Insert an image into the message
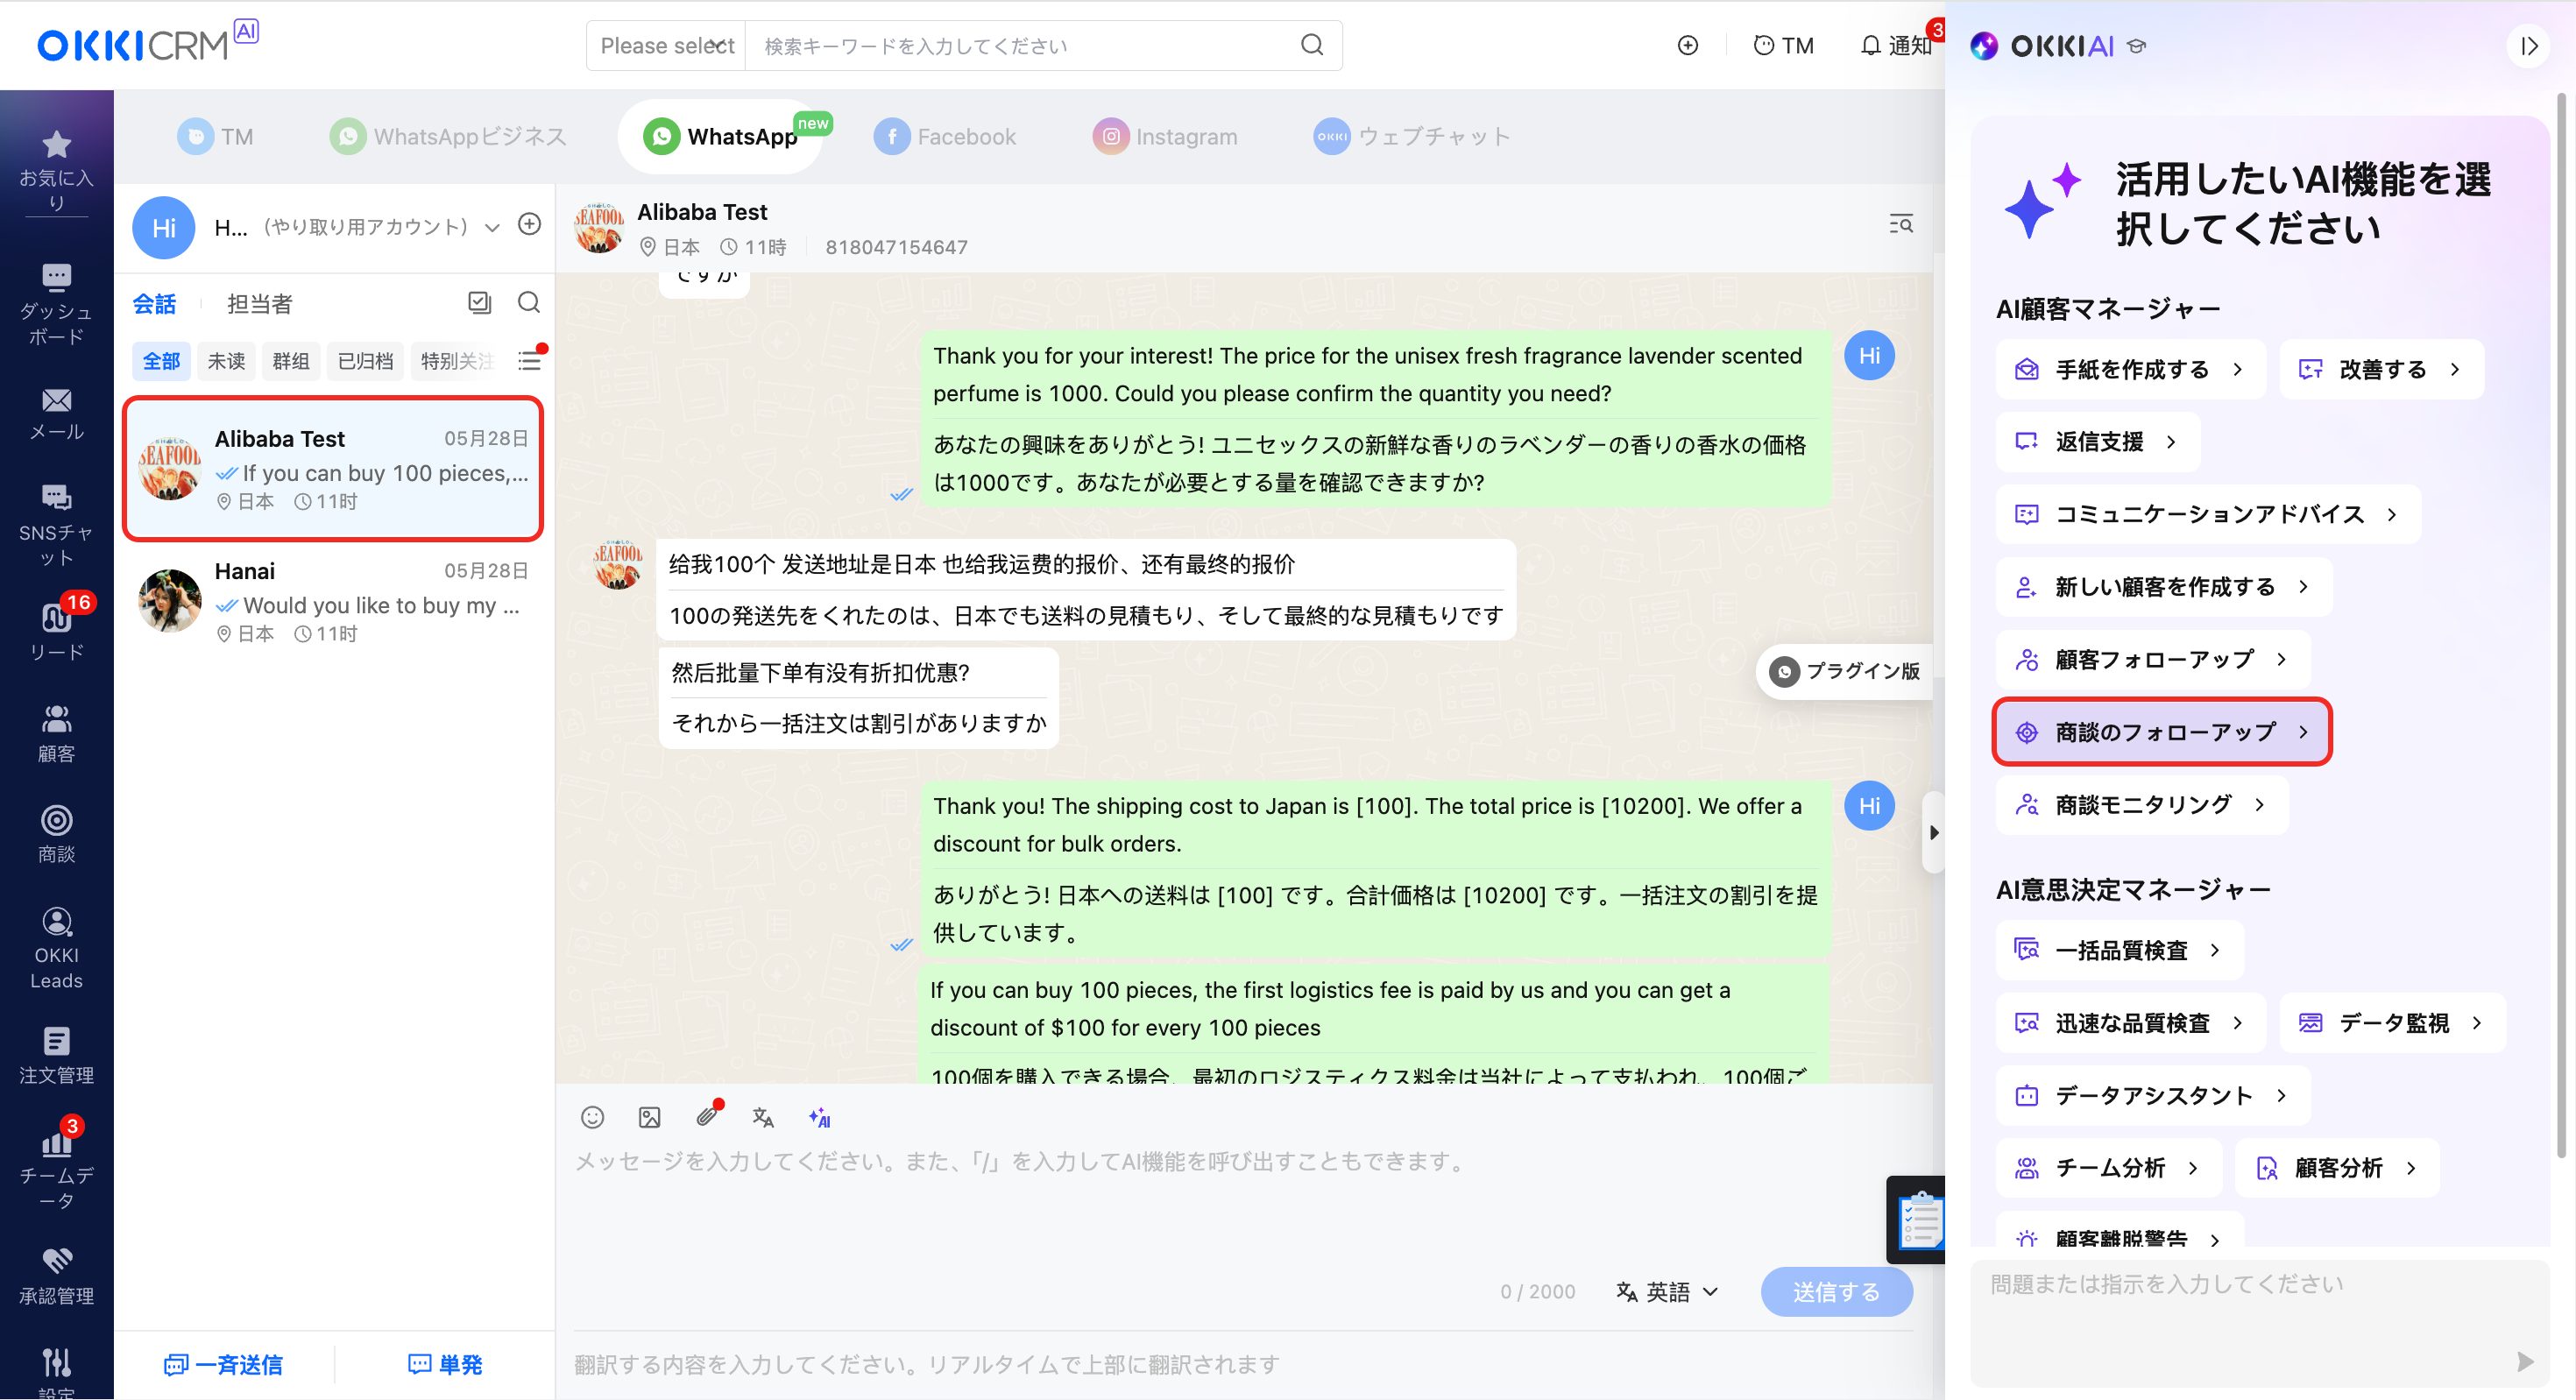Viewport: 2576px width, 1400px height. point(649,1117)
